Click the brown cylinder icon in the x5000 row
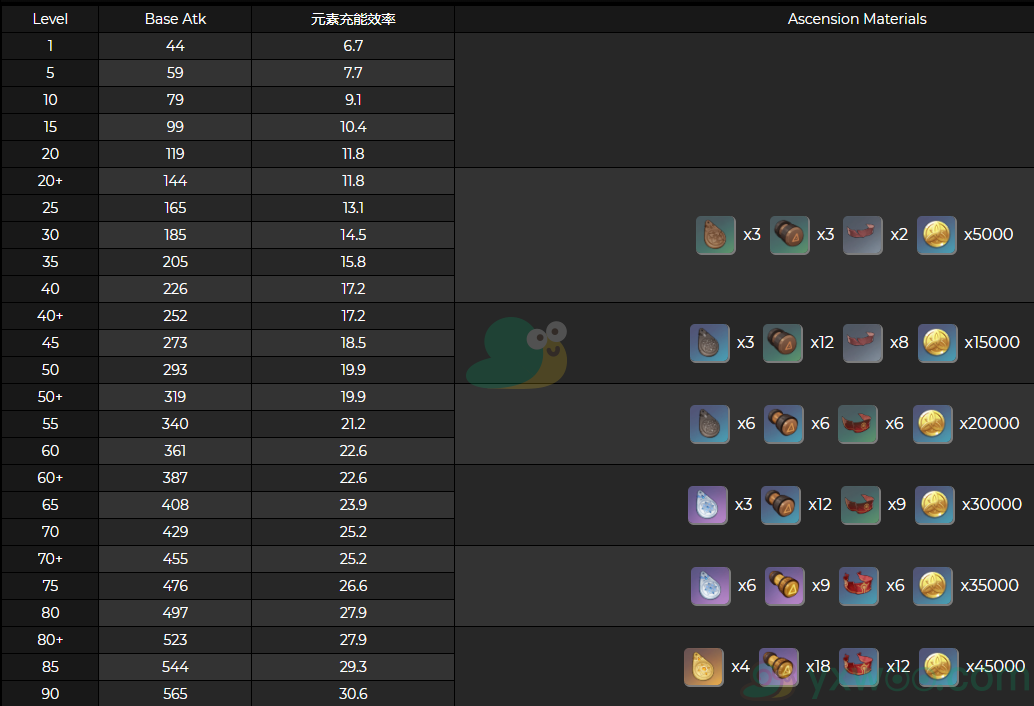Viewport: 1034px width, 706px height. click(789, 235)
